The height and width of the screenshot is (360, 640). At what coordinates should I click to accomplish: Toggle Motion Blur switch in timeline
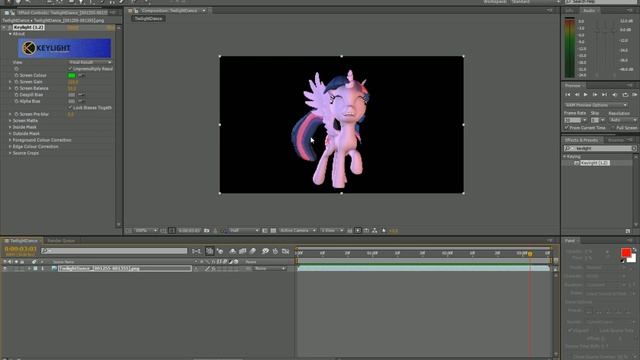point(253,251)
